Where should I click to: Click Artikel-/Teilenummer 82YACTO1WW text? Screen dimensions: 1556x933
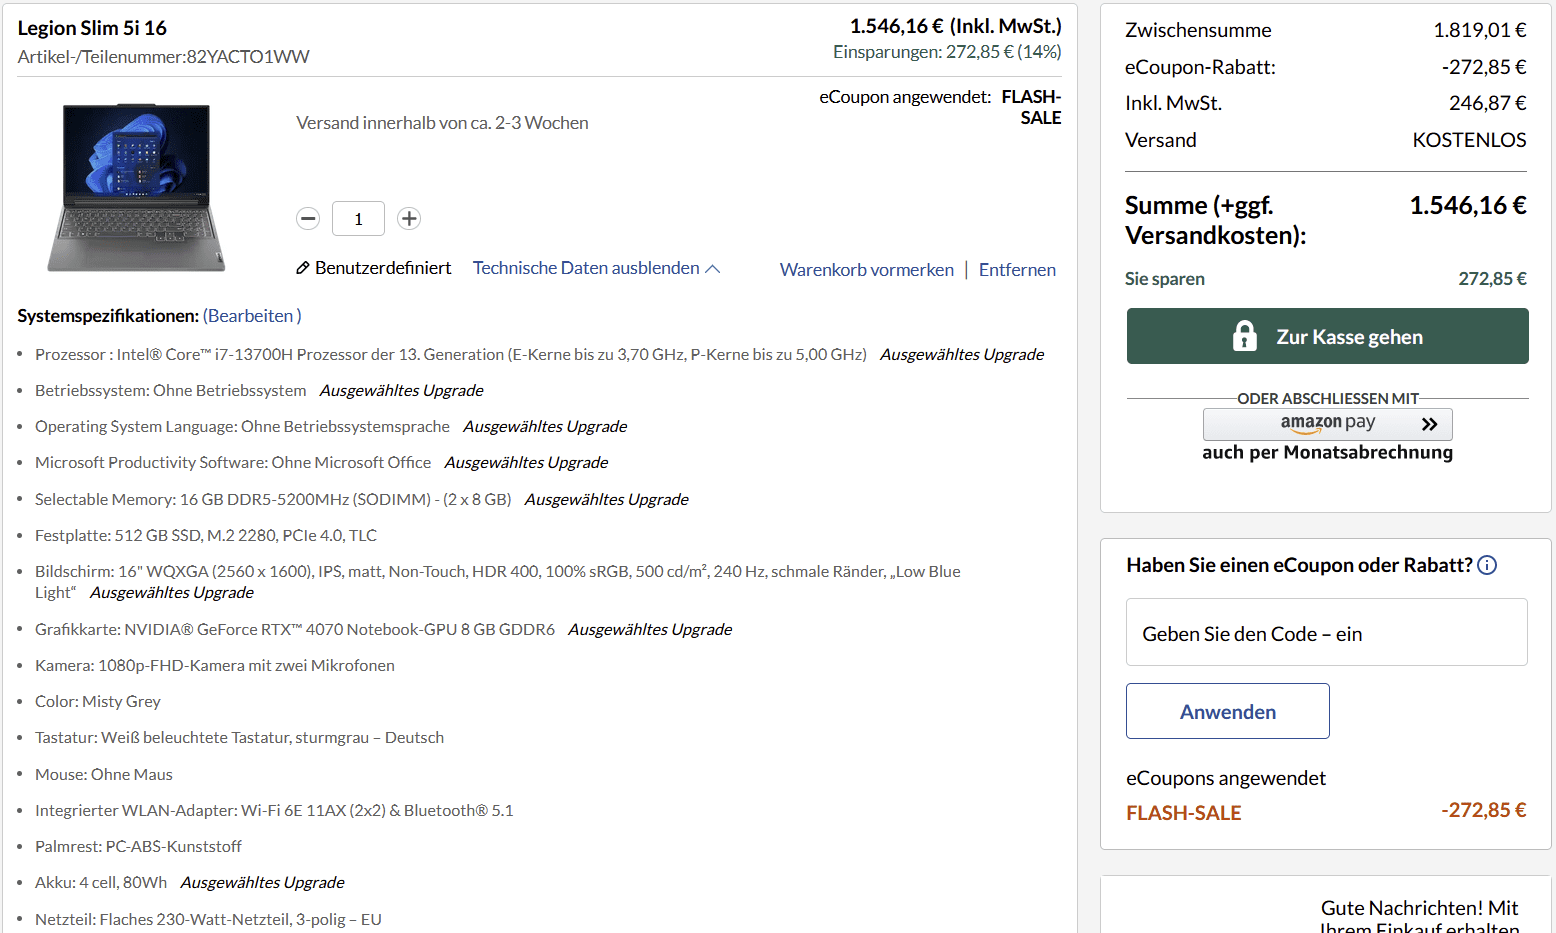point(163,57)
